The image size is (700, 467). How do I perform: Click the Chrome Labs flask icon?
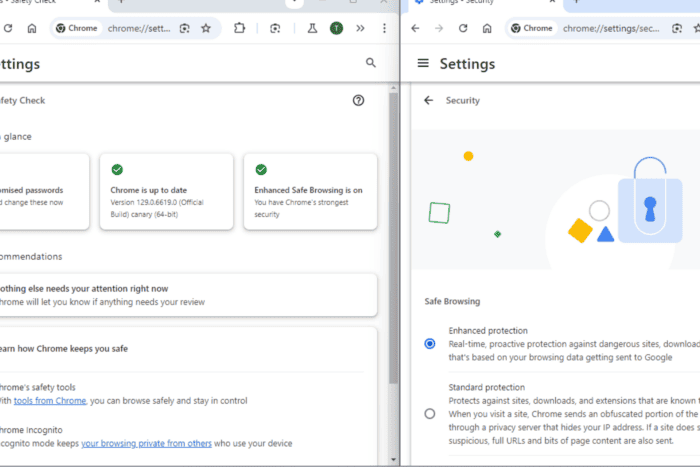[x=312, y=28]
